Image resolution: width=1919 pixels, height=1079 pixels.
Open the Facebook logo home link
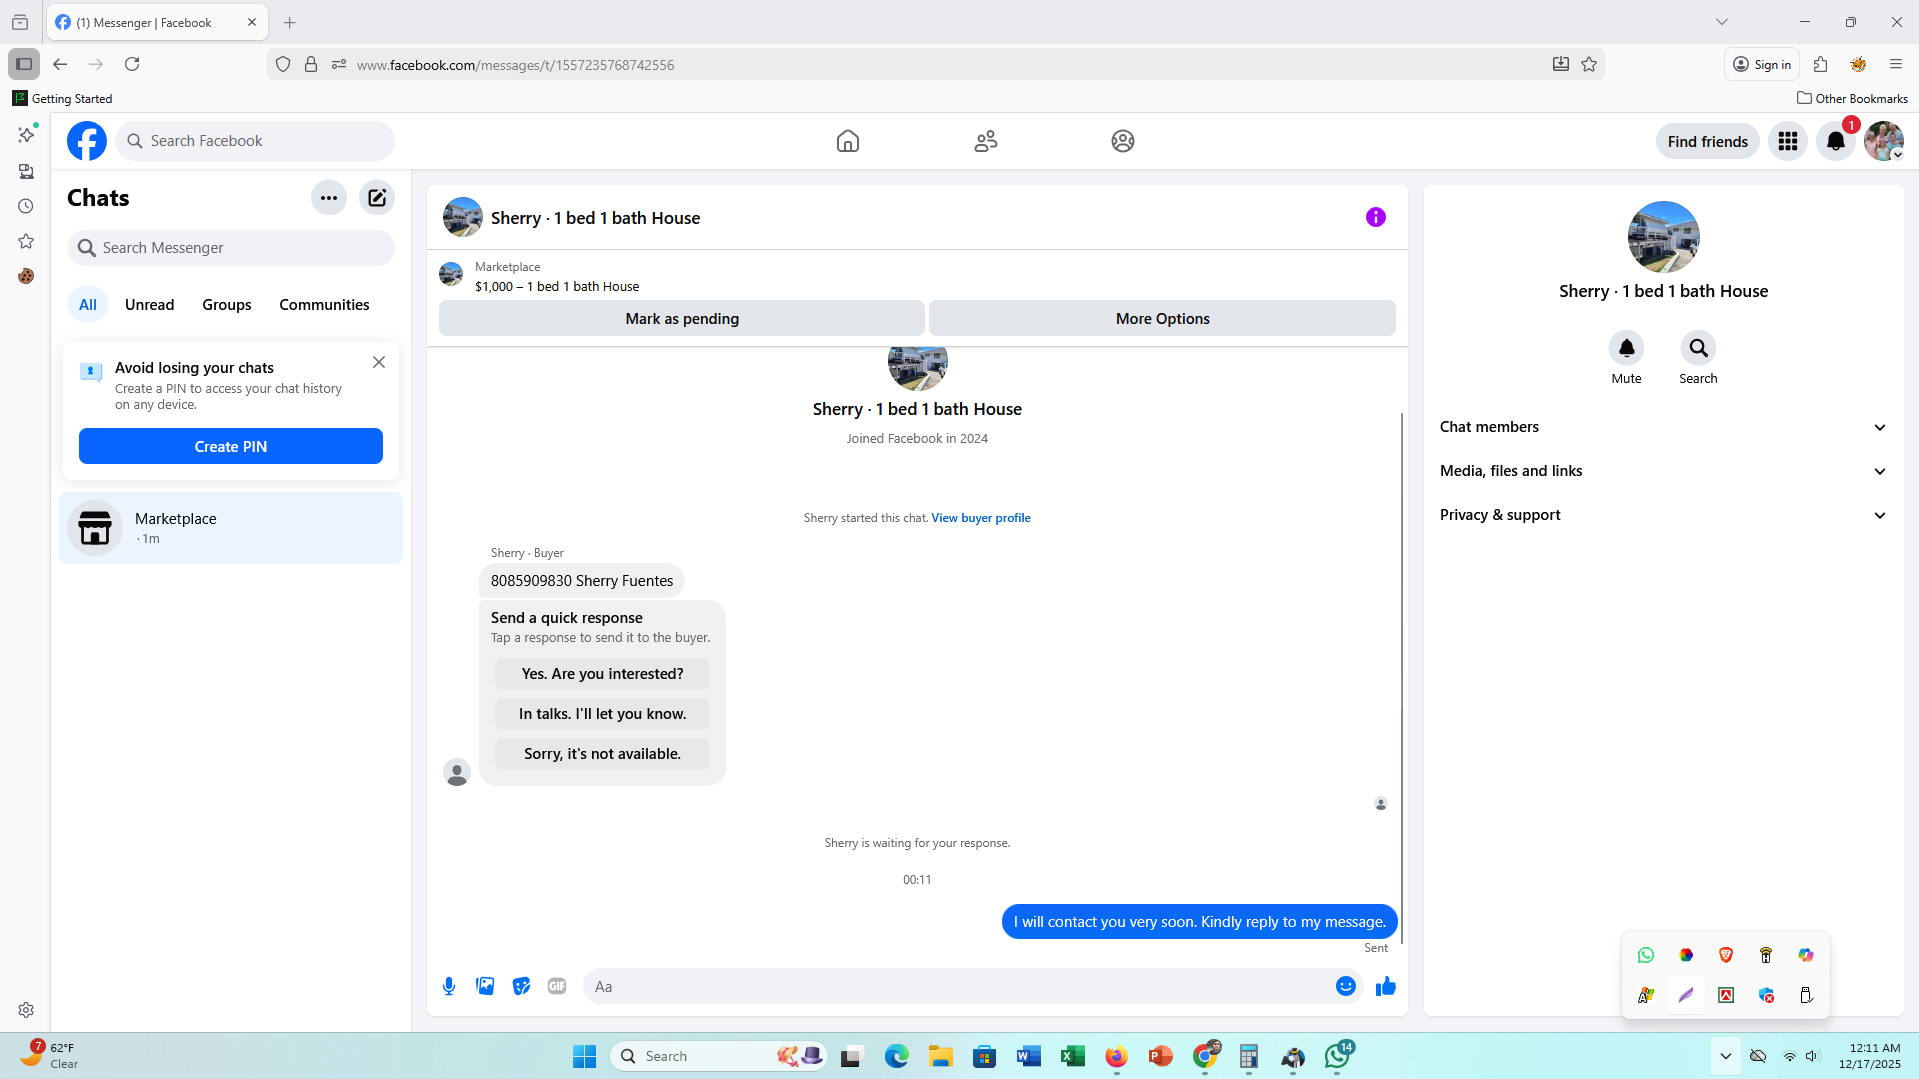(87, 141)
